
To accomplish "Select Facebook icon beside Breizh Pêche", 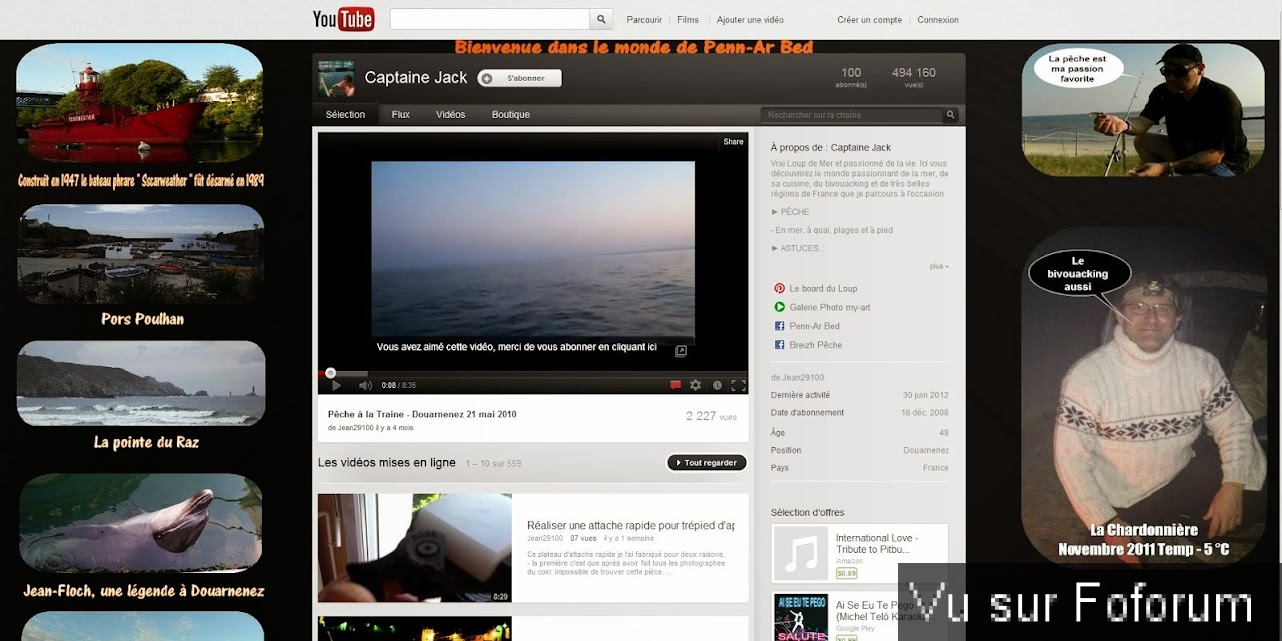I will pyautogui.click(x=779, y=345).
